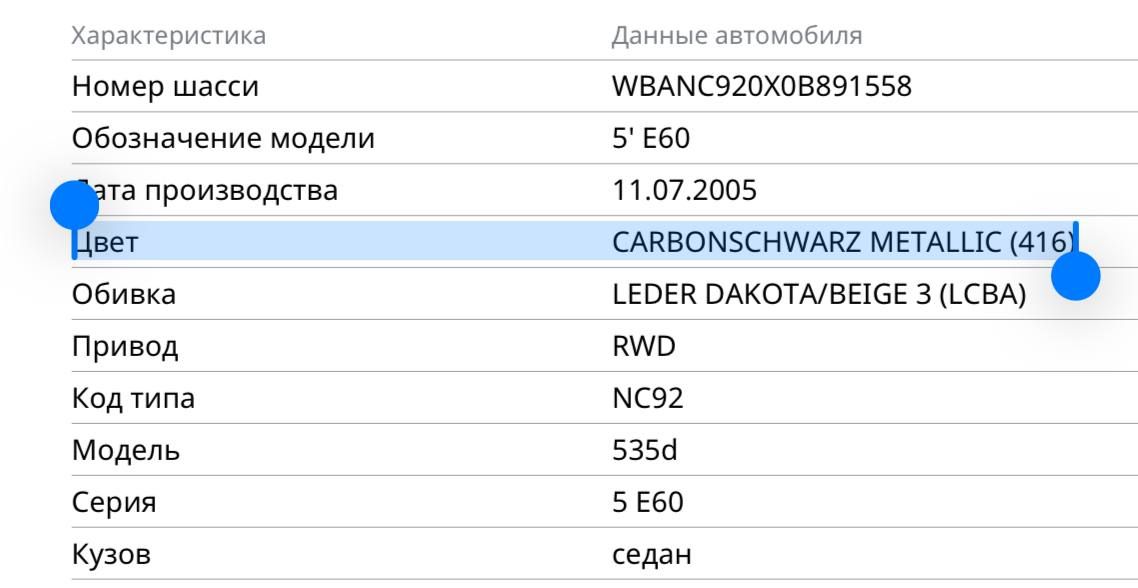Click the "Обозначение модели" label
This screenshot has width=1138, height=588.
tap(223, 139)
